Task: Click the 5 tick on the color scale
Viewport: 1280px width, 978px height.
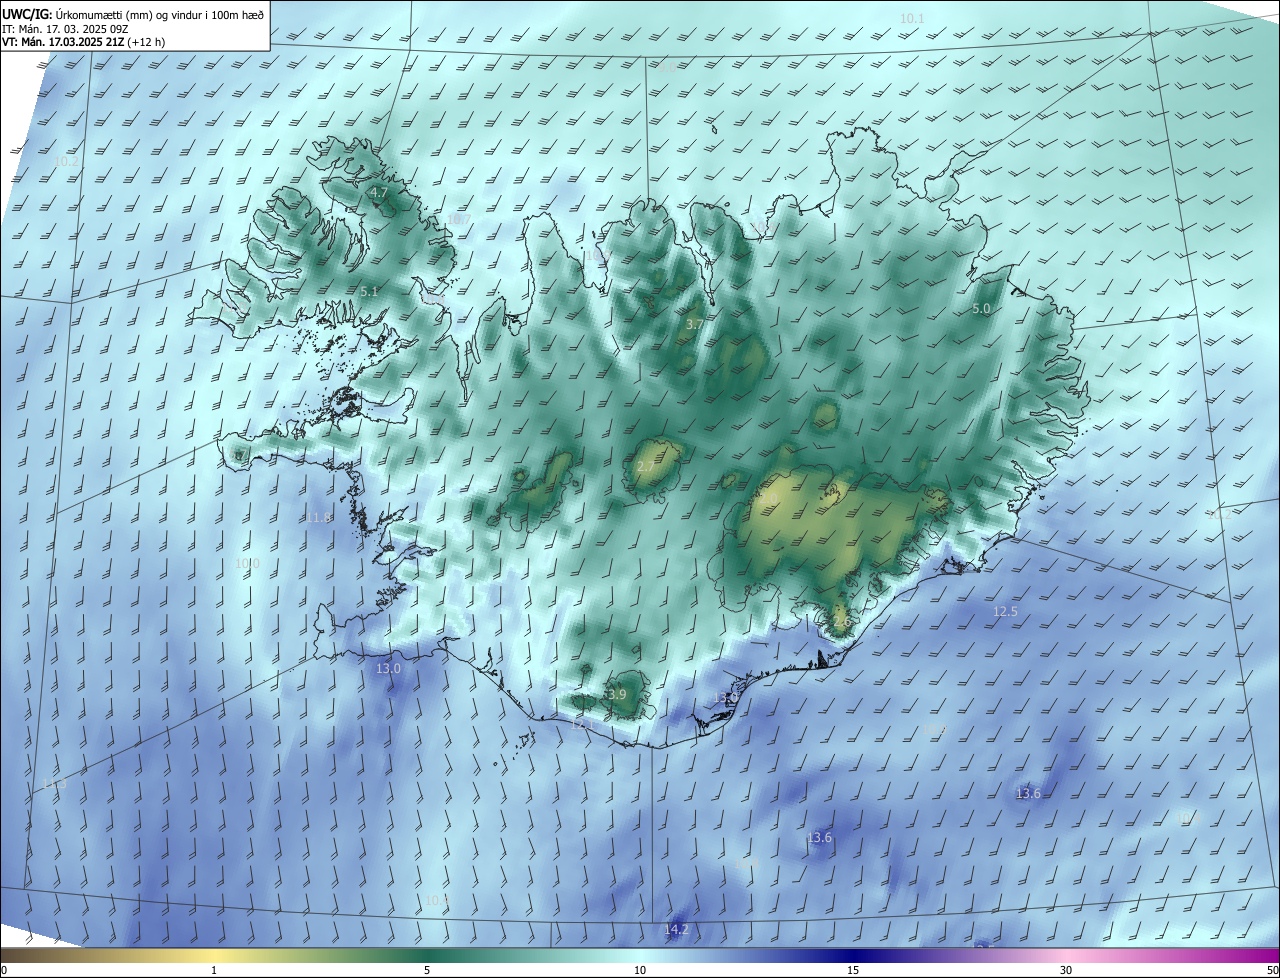Action: click(x=427, y=970)
